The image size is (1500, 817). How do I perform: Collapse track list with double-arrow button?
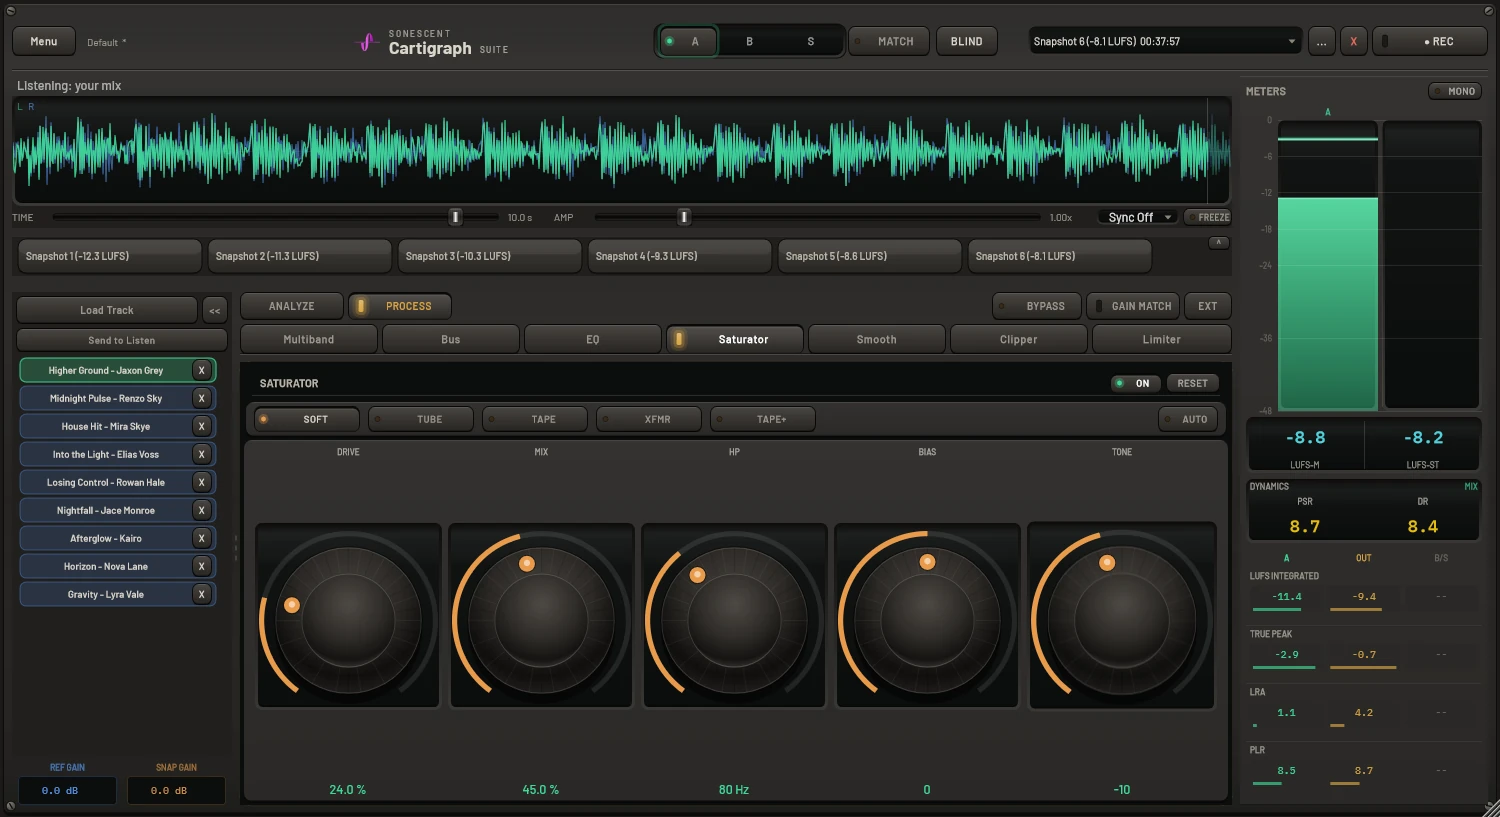click(x=215, y=310)
